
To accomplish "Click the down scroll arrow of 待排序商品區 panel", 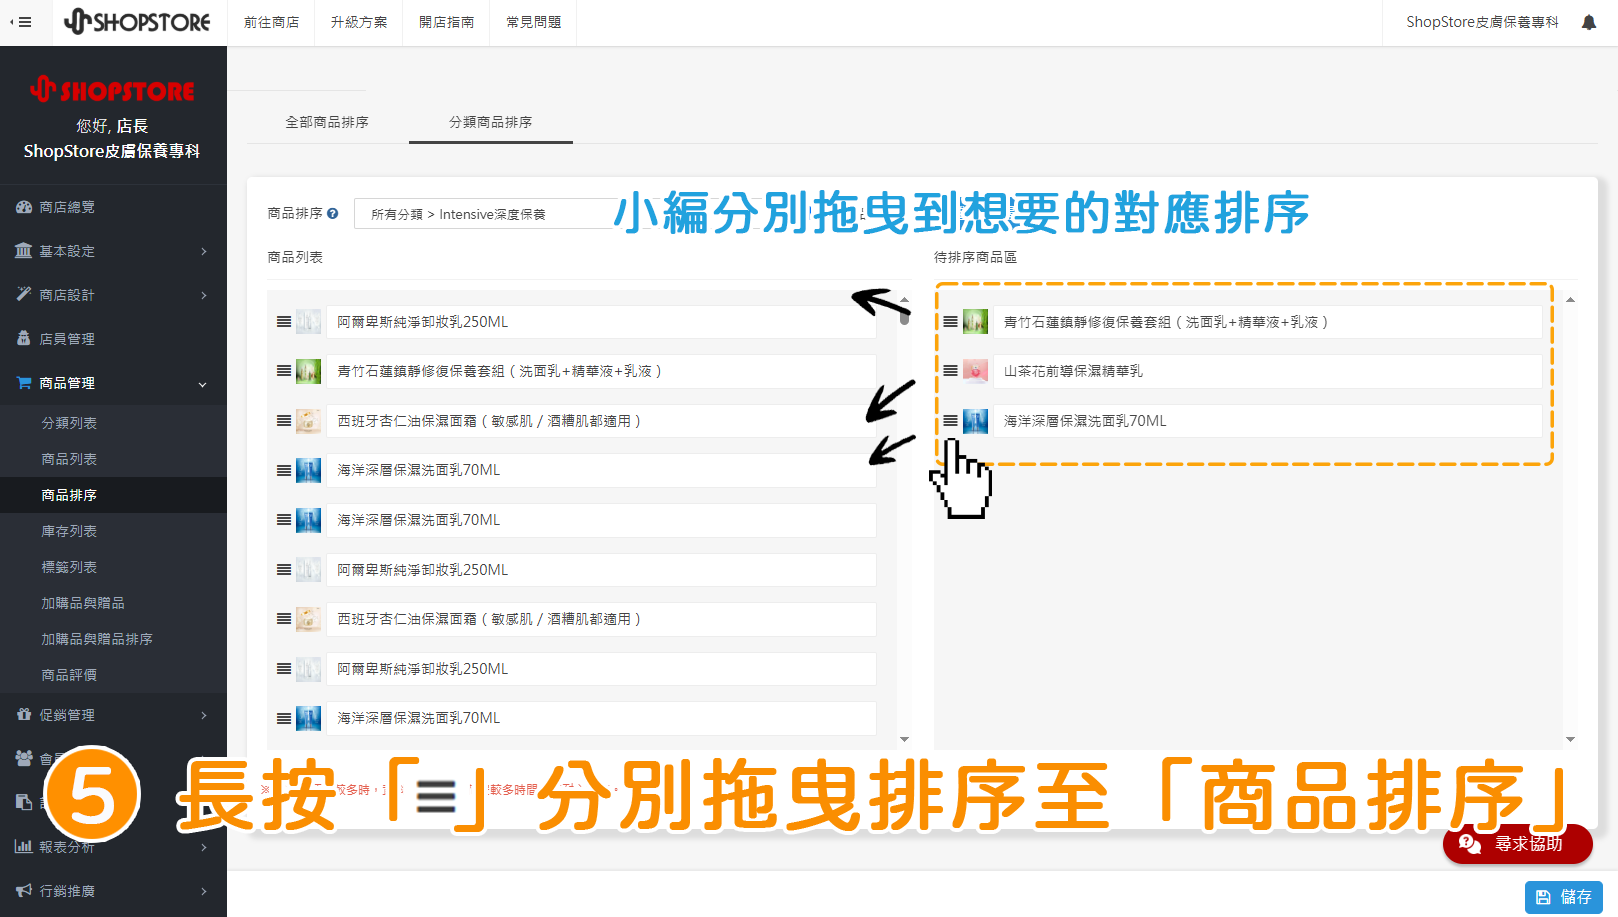I will (x=1570, y=739).
